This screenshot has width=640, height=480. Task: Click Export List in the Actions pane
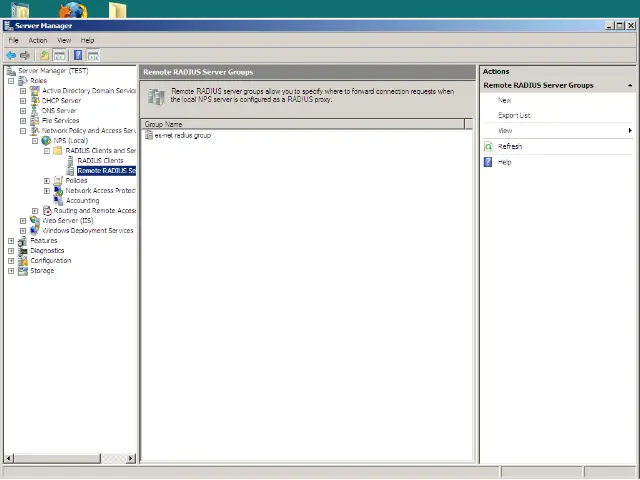click(514, 116)
